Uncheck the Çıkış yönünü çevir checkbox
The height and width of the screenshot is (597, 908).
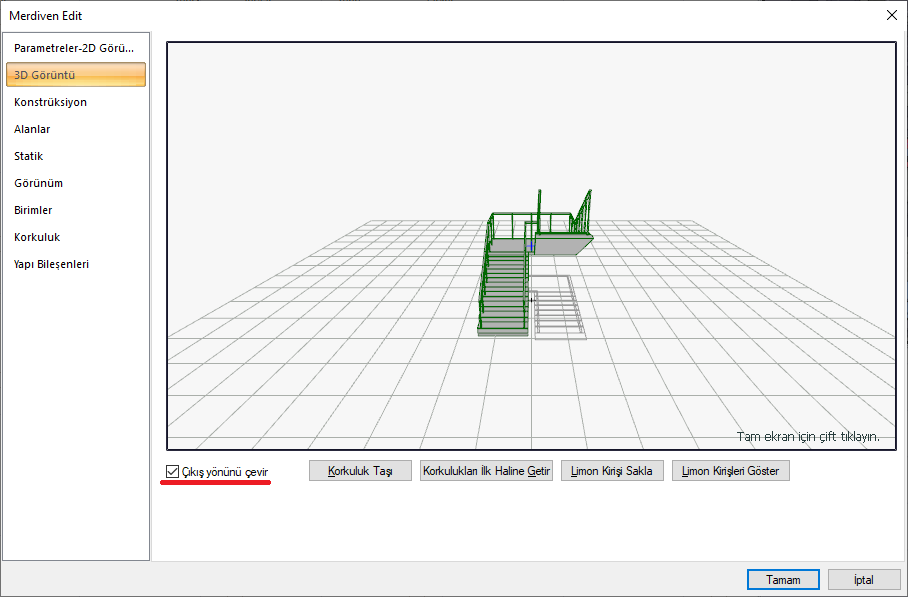(x=172, y=471)
